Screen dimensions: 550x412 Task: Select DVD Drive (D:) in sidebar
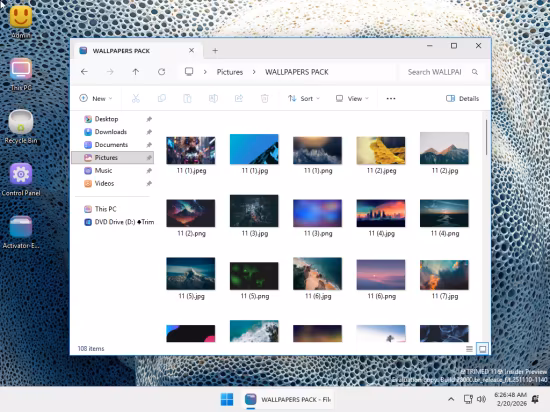point(113,222)
